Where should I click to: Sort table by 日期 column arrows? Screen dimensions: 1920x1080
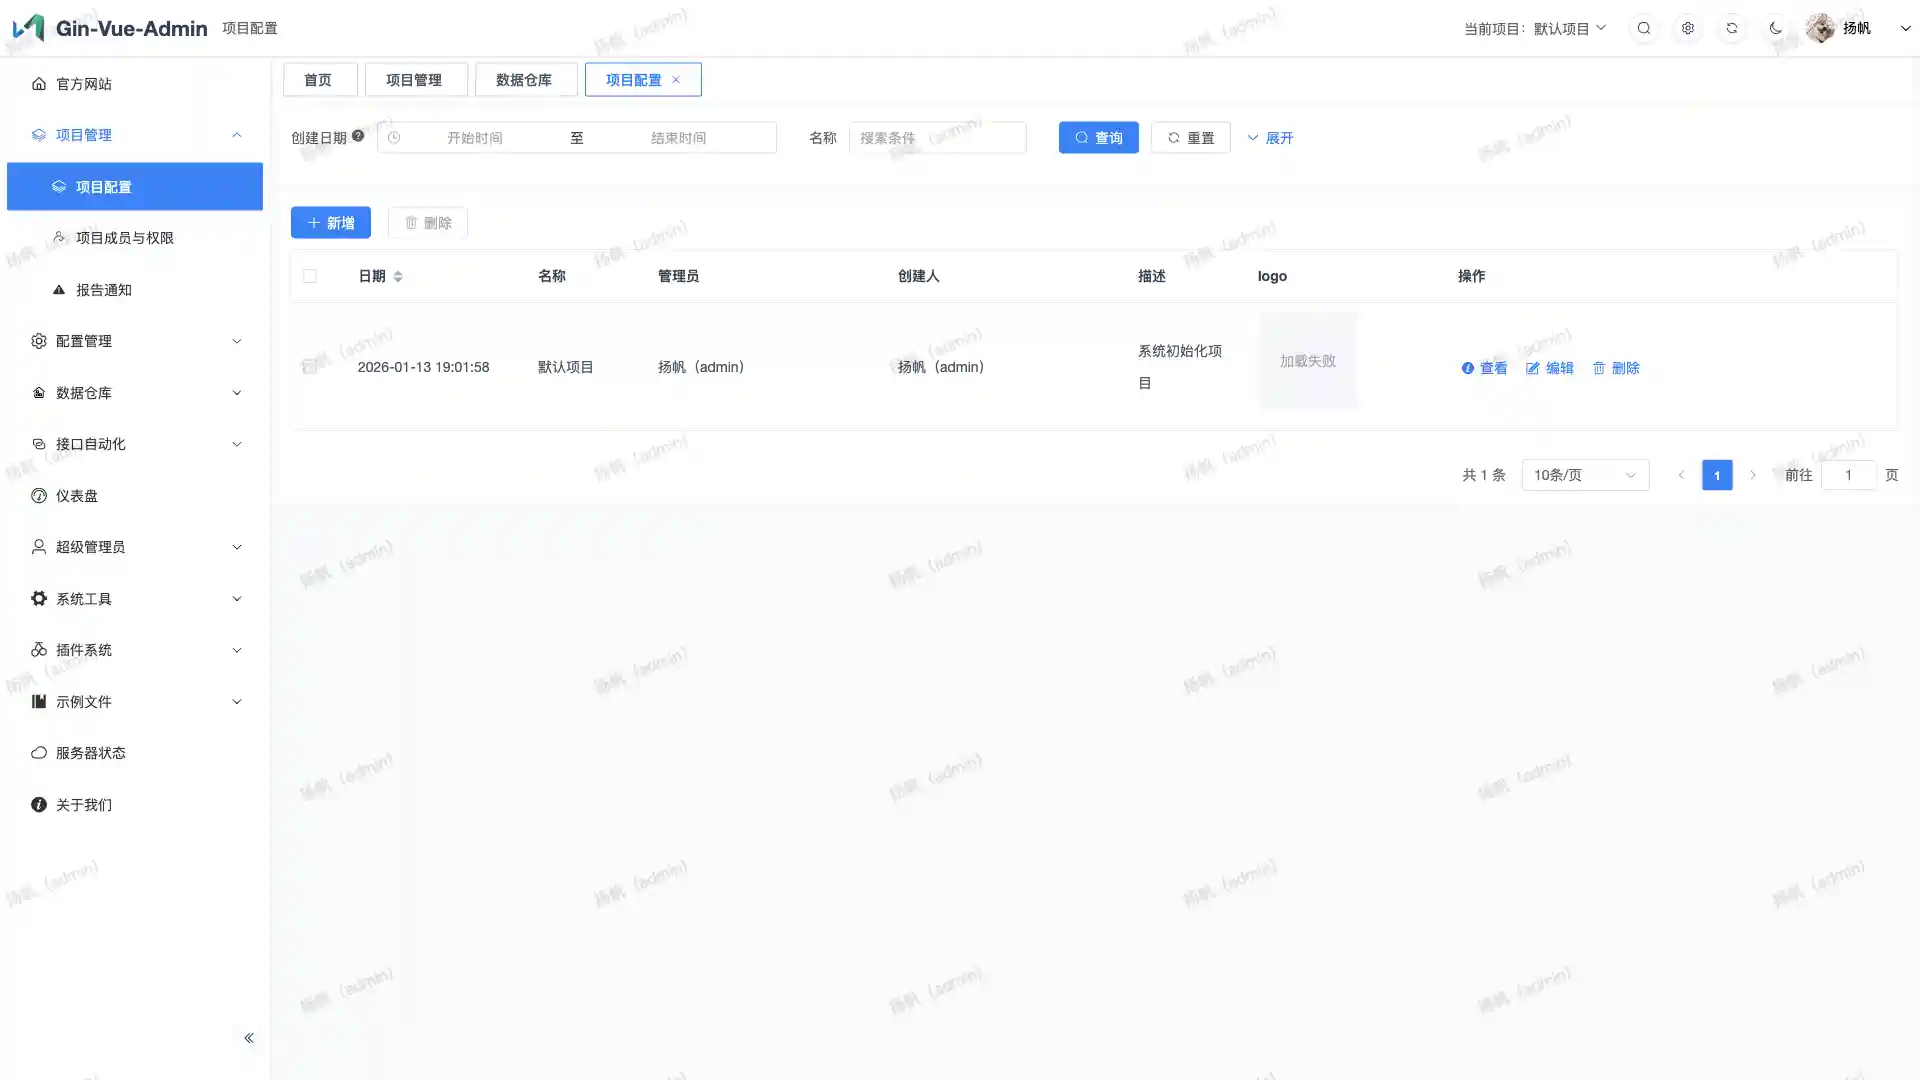point(398,276)
